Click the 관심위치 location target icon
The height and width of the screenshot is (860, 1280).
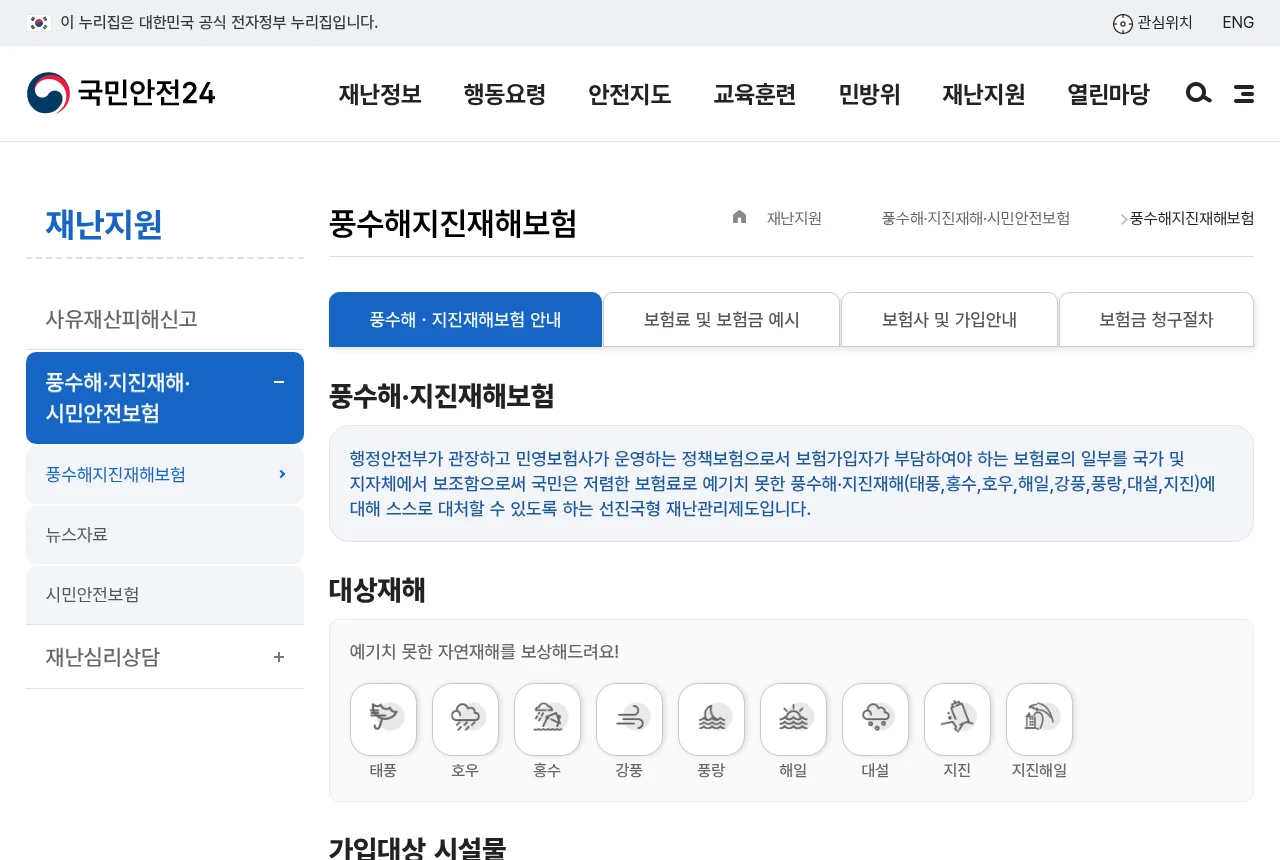(1123, 23)
